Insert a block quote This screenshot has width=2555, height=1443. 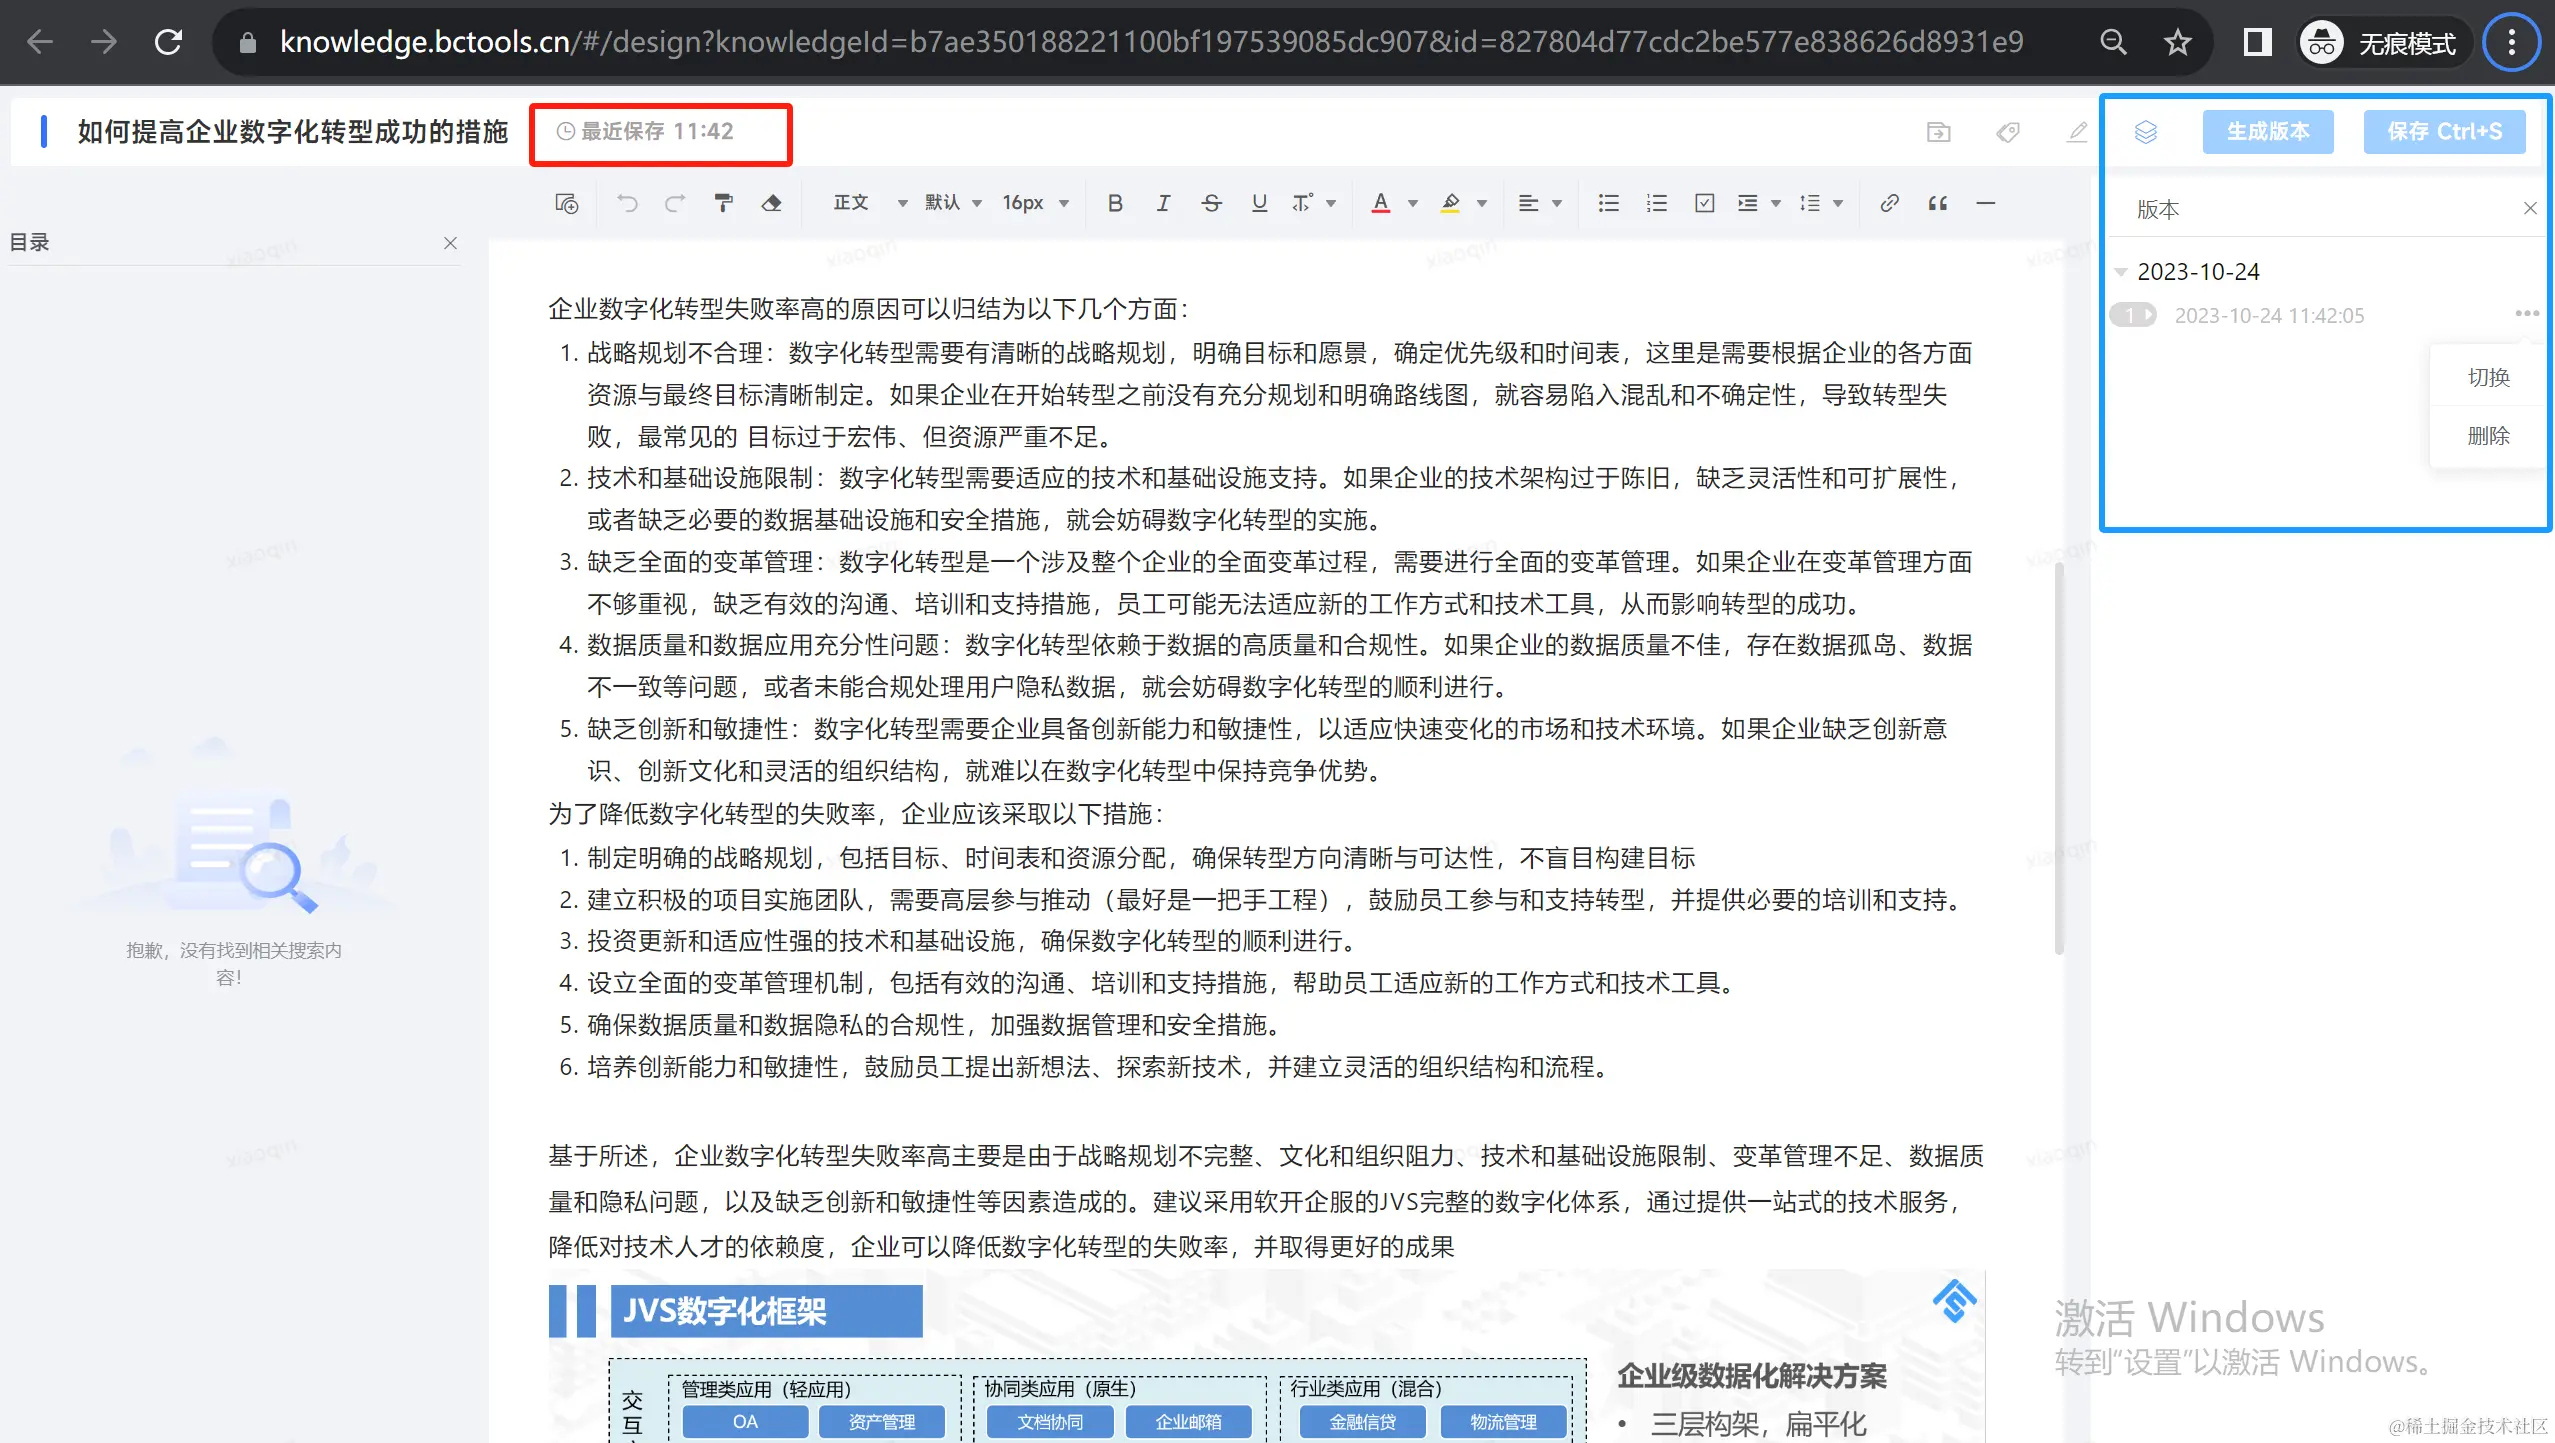click(x=1937, y=203)
